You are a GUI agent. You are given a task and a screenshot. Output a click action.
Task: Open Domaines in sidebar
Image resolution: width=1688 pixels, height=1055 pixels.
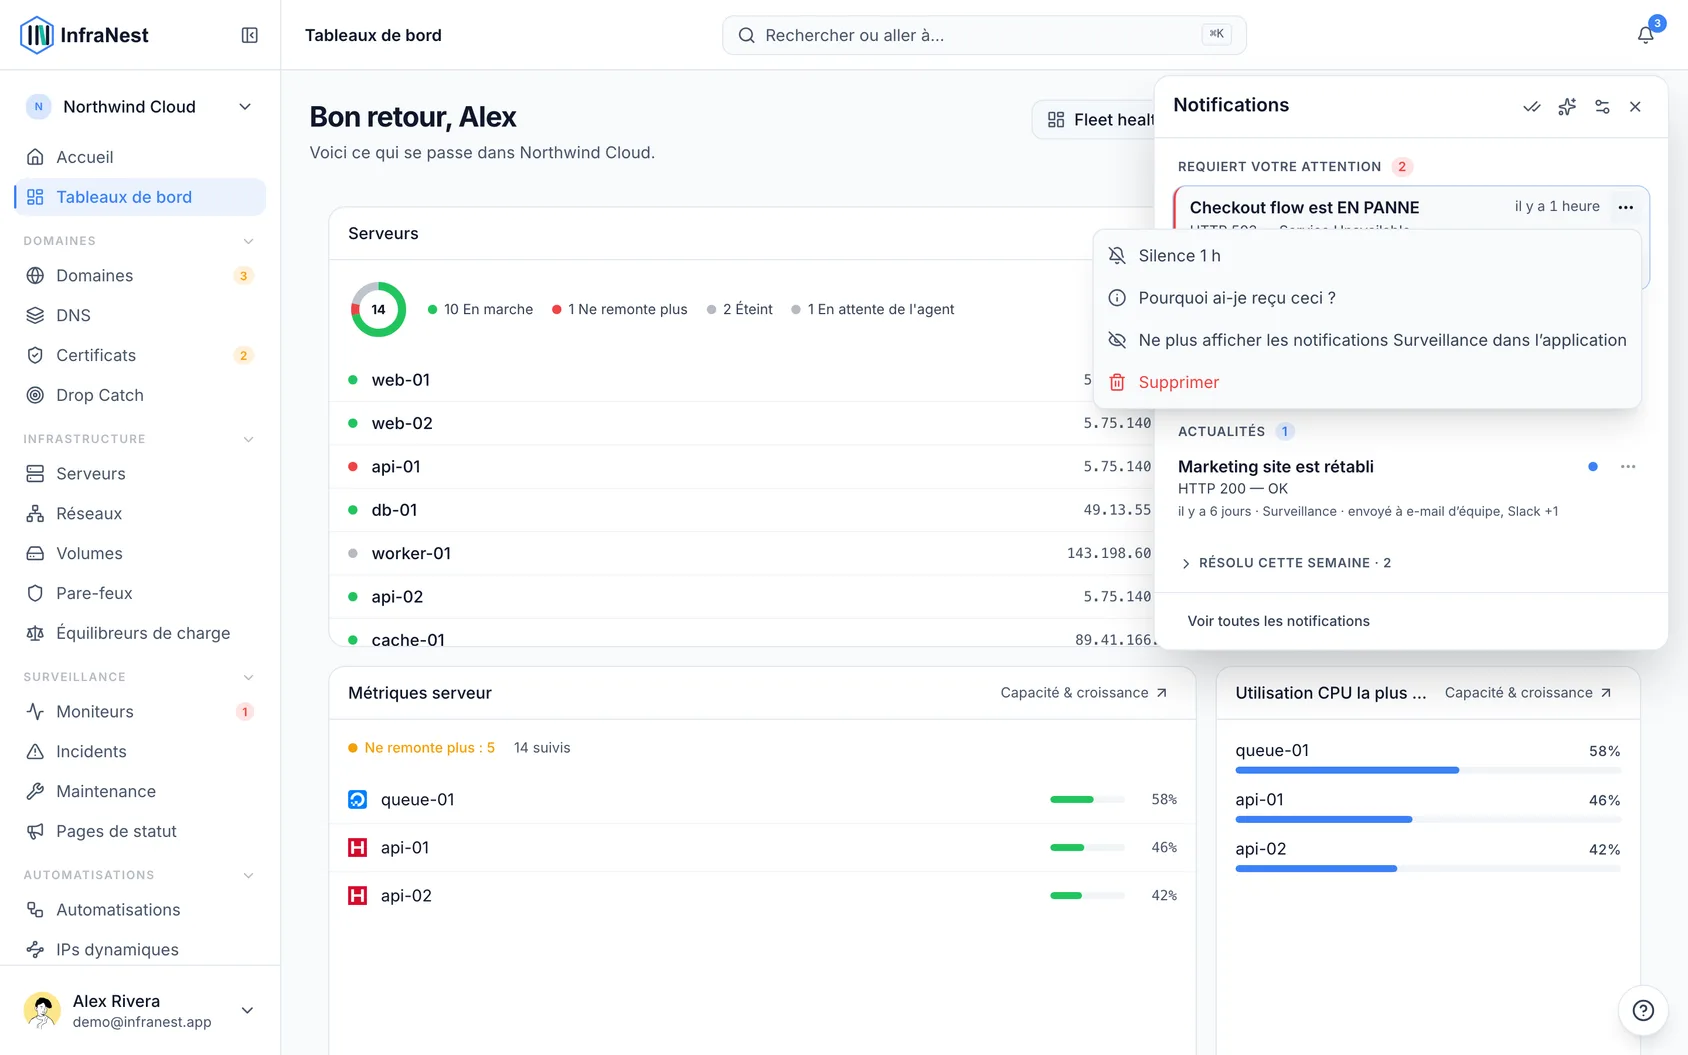(140, 275)
